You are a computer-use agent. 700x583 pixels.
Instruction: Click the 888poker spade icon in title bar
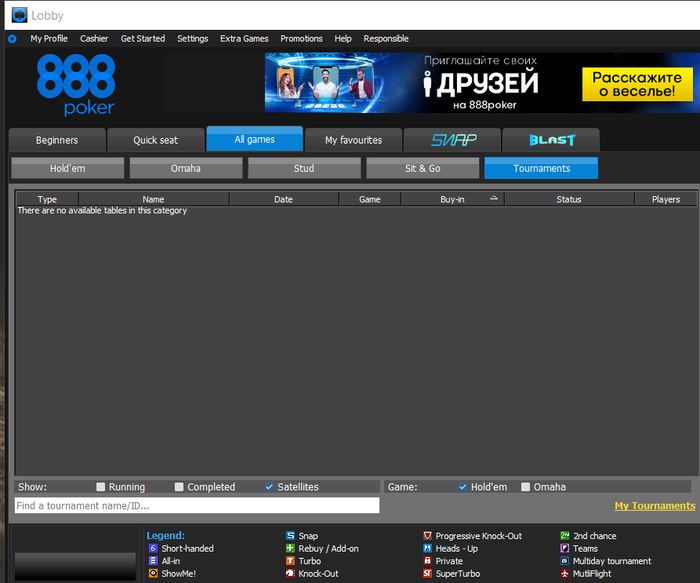(x=19, y=15)
